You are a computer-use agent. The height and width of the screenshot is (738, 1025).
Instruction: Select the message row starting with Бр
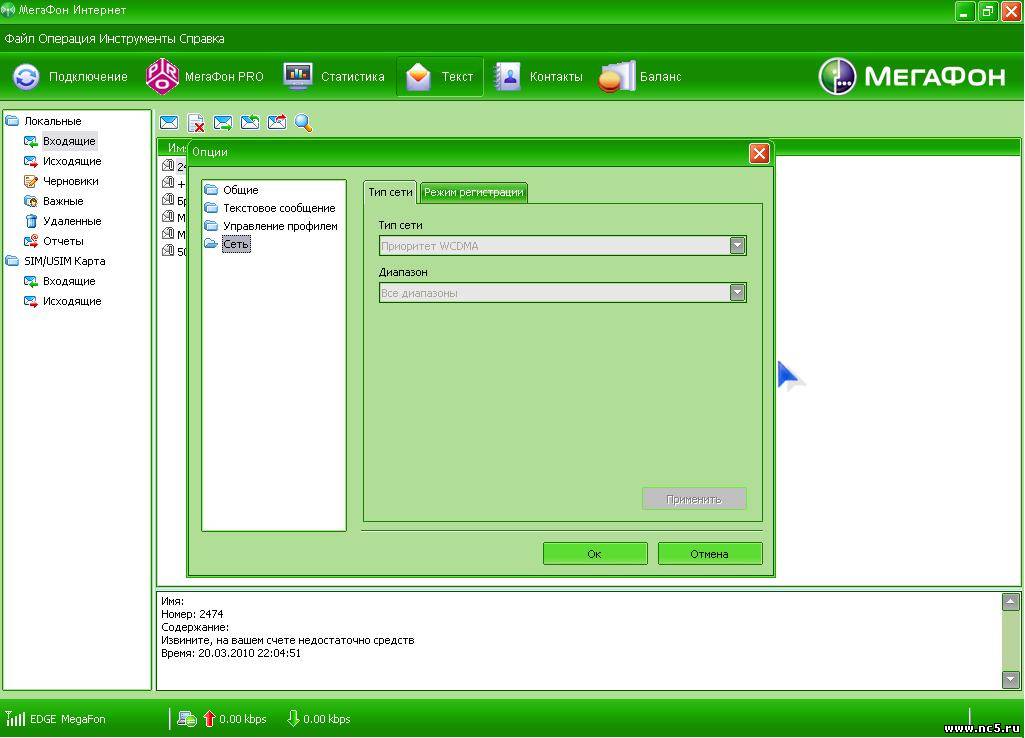(x=174, y=200)
